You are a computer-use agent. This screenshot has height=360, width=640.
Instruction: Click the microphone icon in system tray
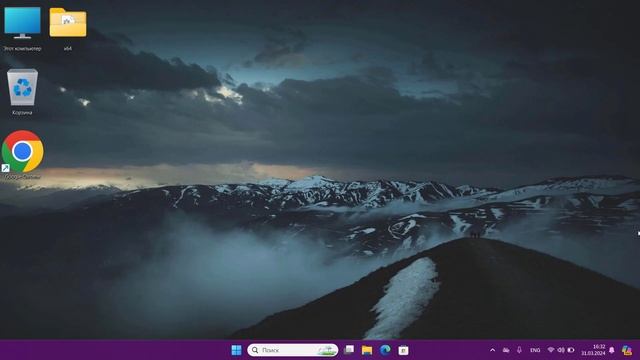519,350
